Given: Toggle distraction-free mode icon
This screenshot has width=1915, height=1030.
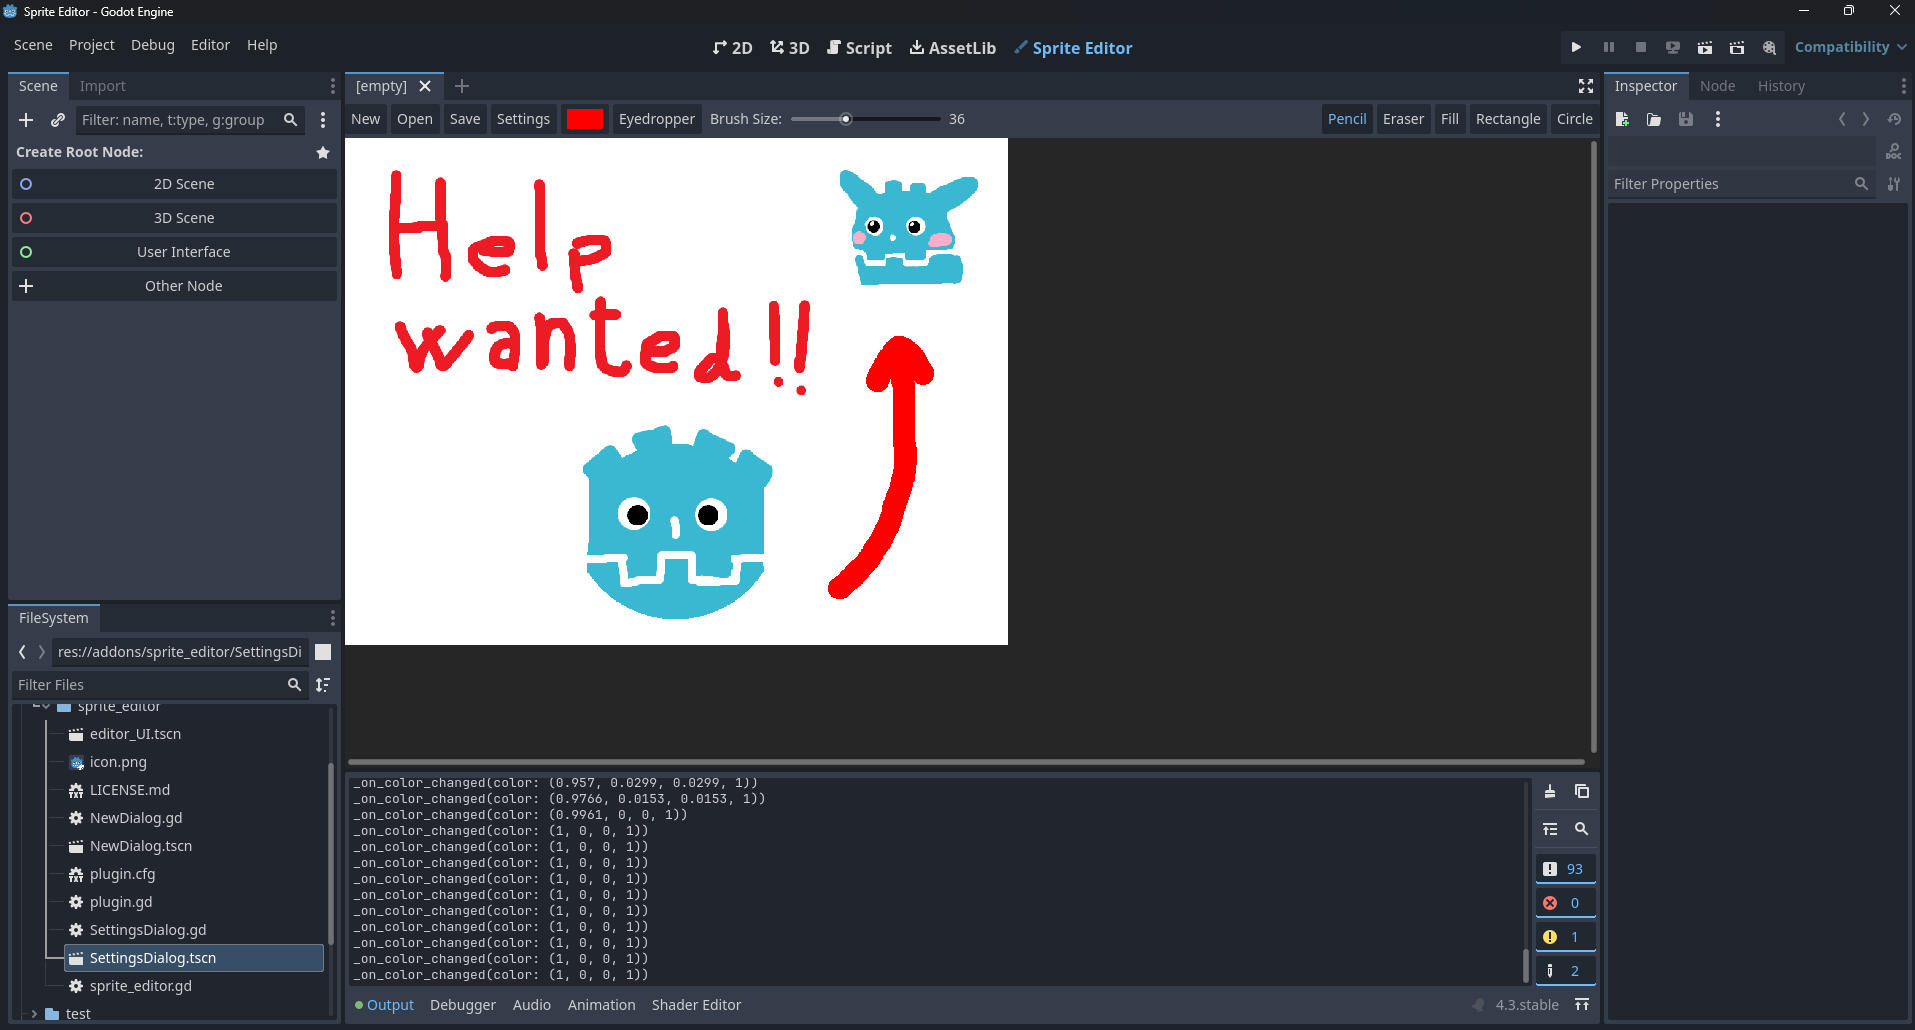Looking at the screenshot, I should (1585, 86).
